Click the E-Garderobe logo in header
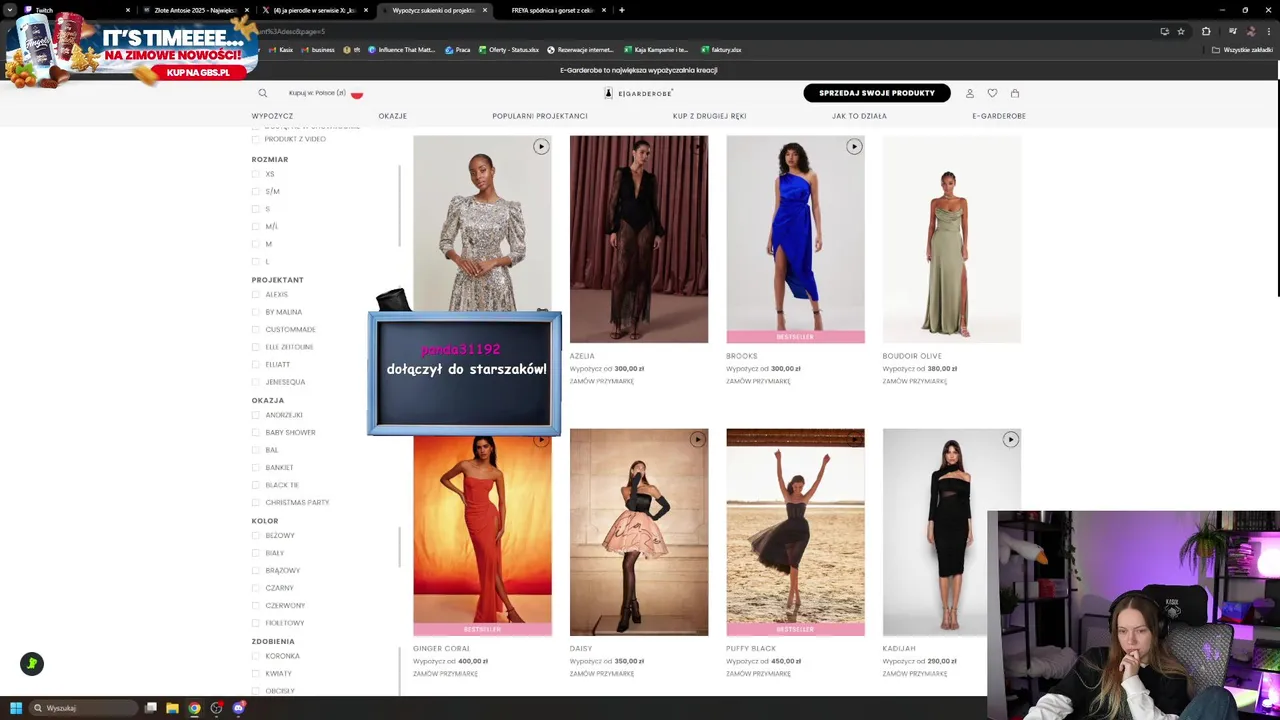Viewport: 1280px width, 720px height. (638, 93)
